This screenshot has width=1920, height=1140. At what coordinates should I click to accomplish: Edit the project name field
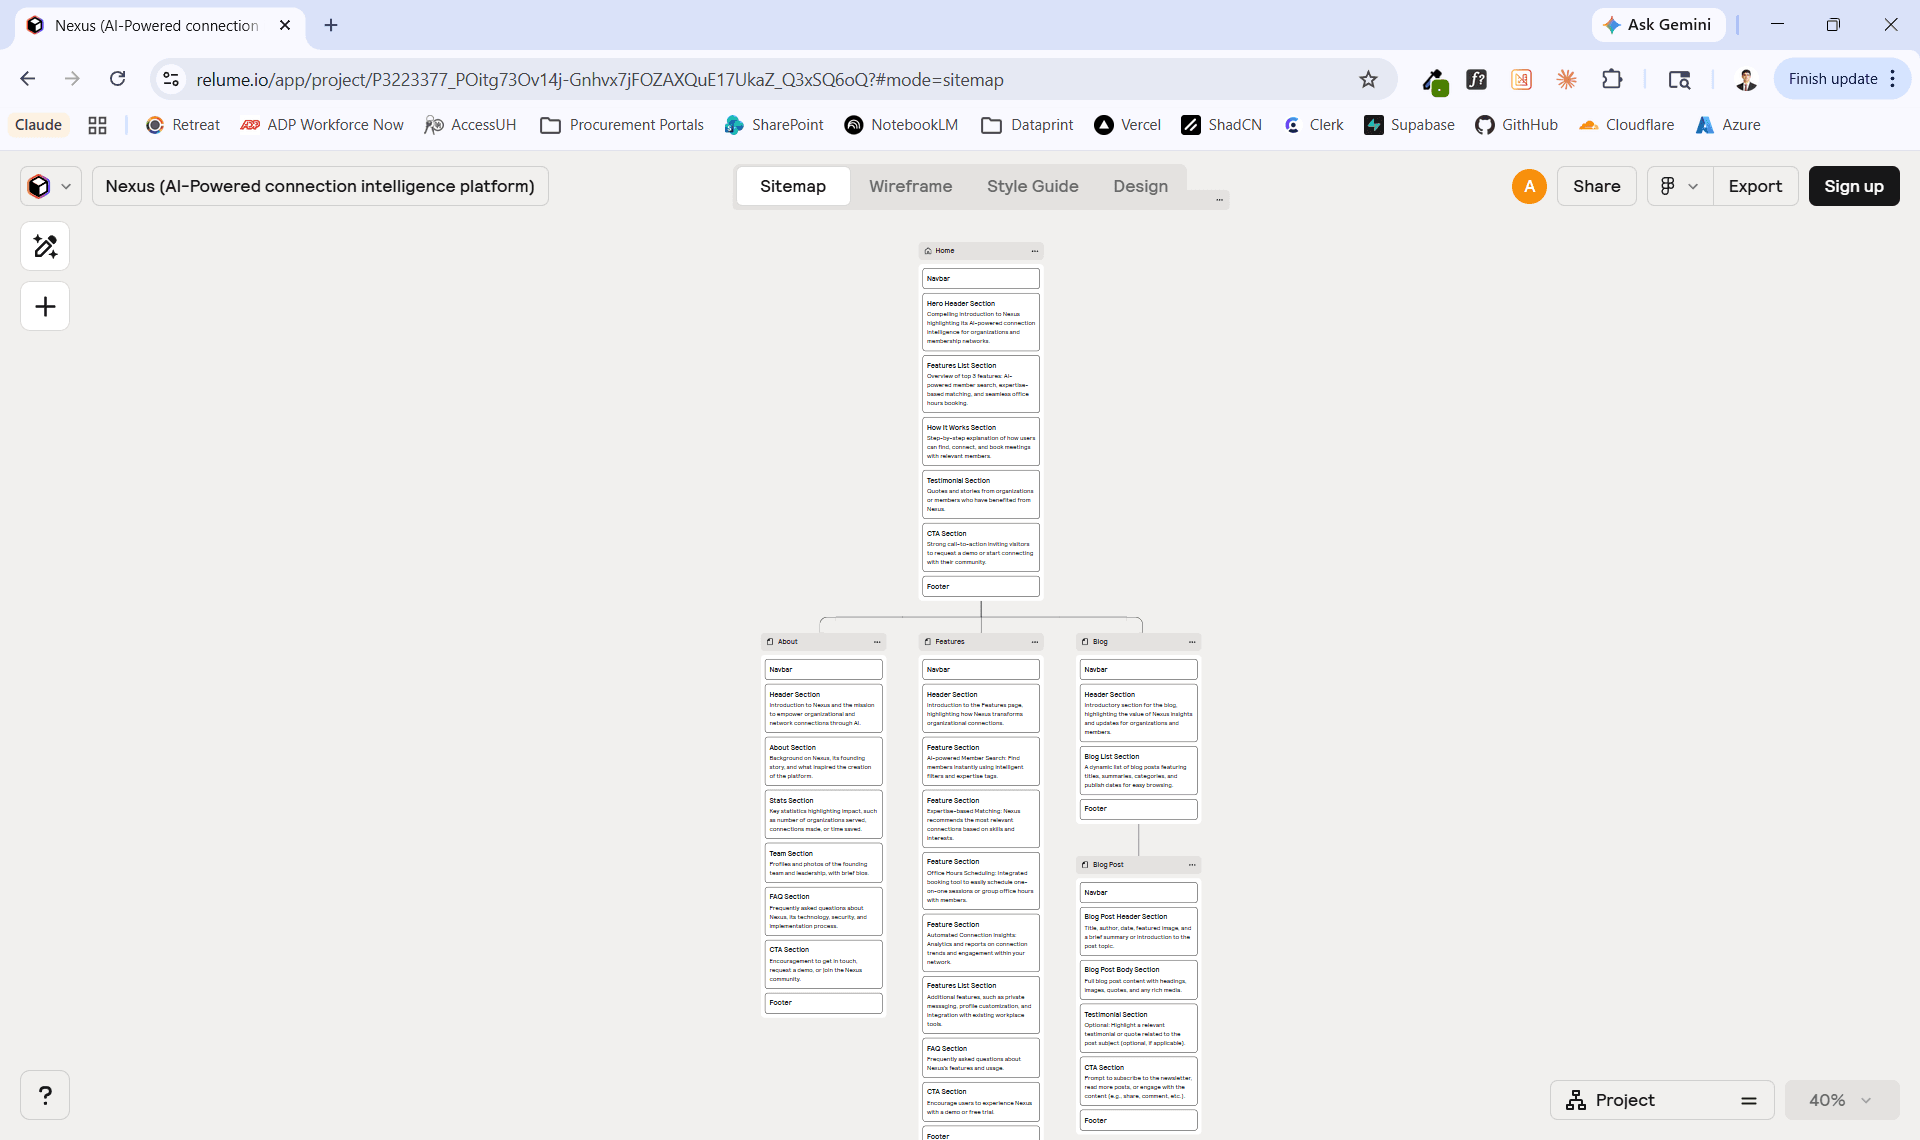(x=320, y=186)
